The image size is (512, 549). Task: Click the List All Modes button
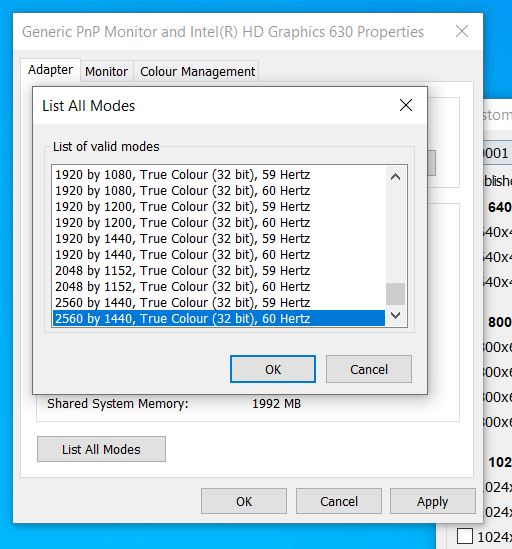coord(101,449)
